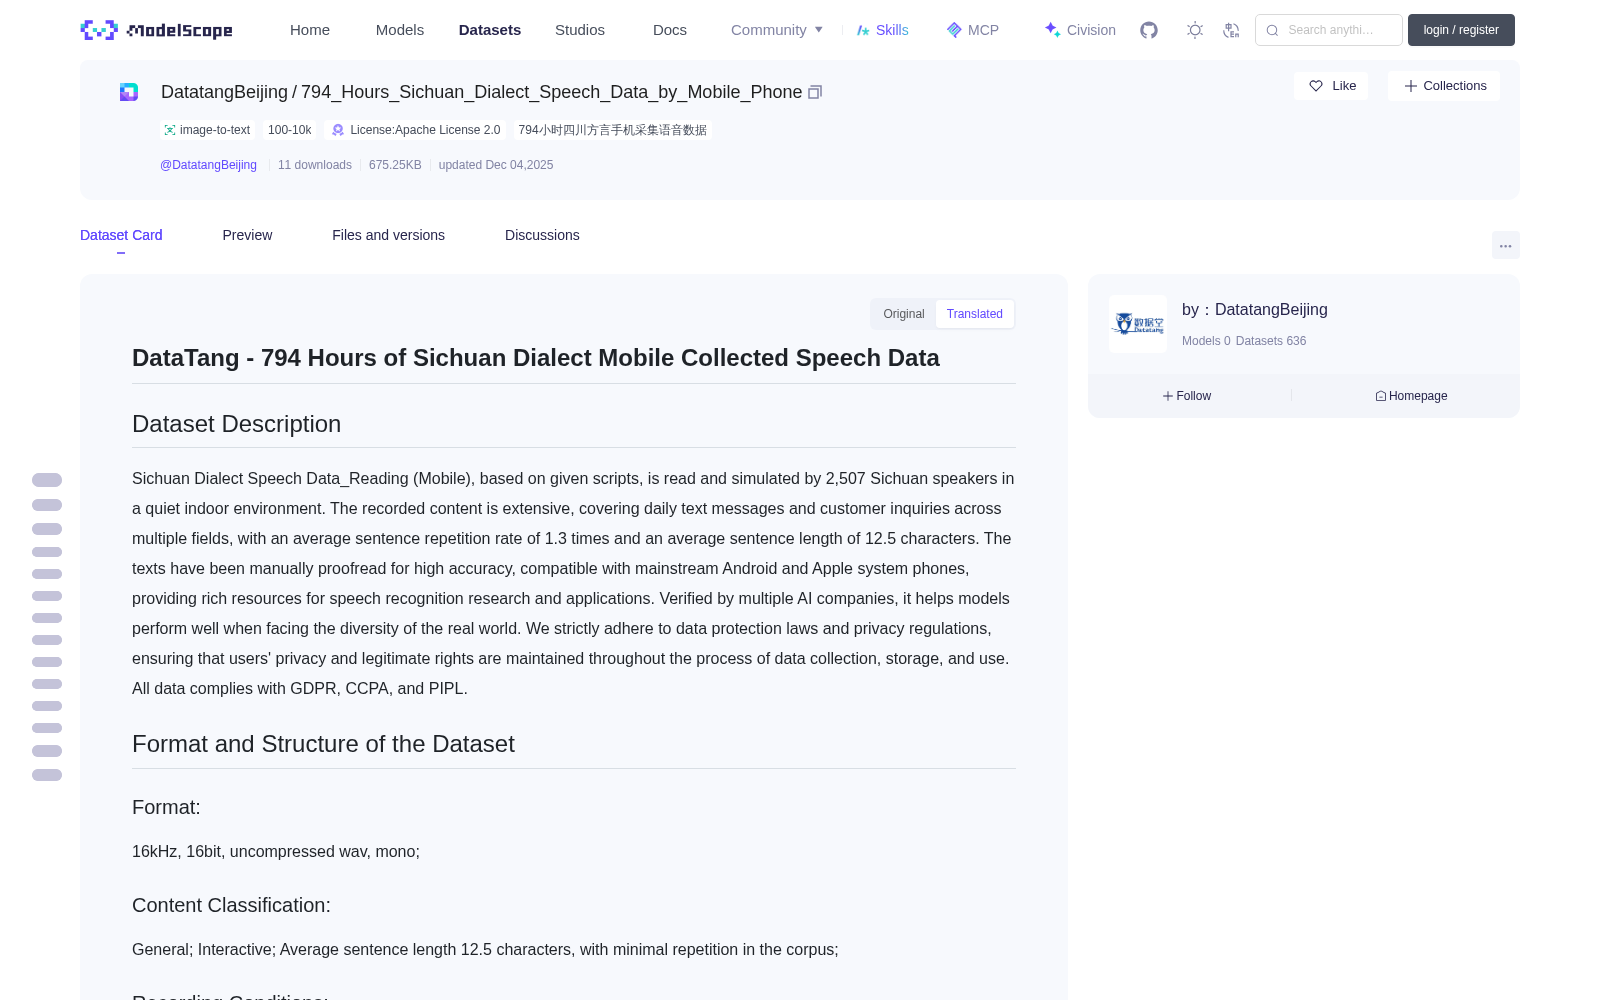This screenshot has width=1600, height=1000.
Task: Click the Follow text label
Action: [x=1194, y=396]
